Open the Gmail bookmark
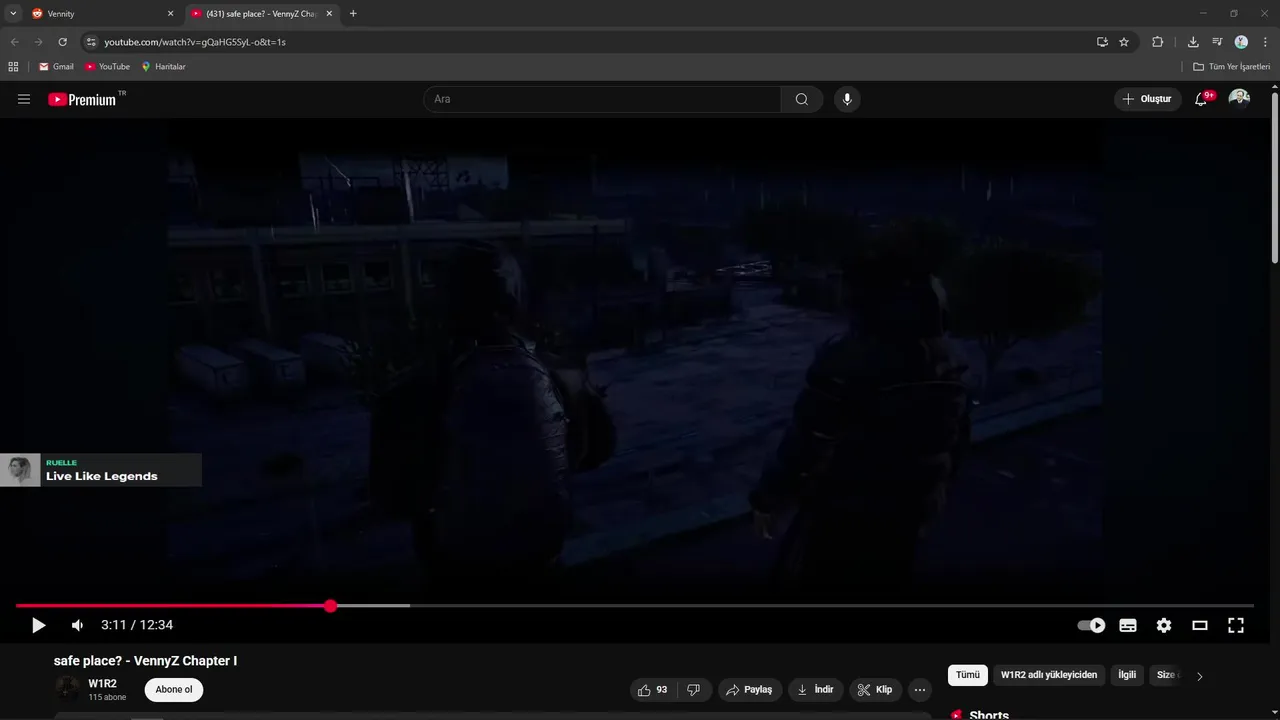 [56, 67]
